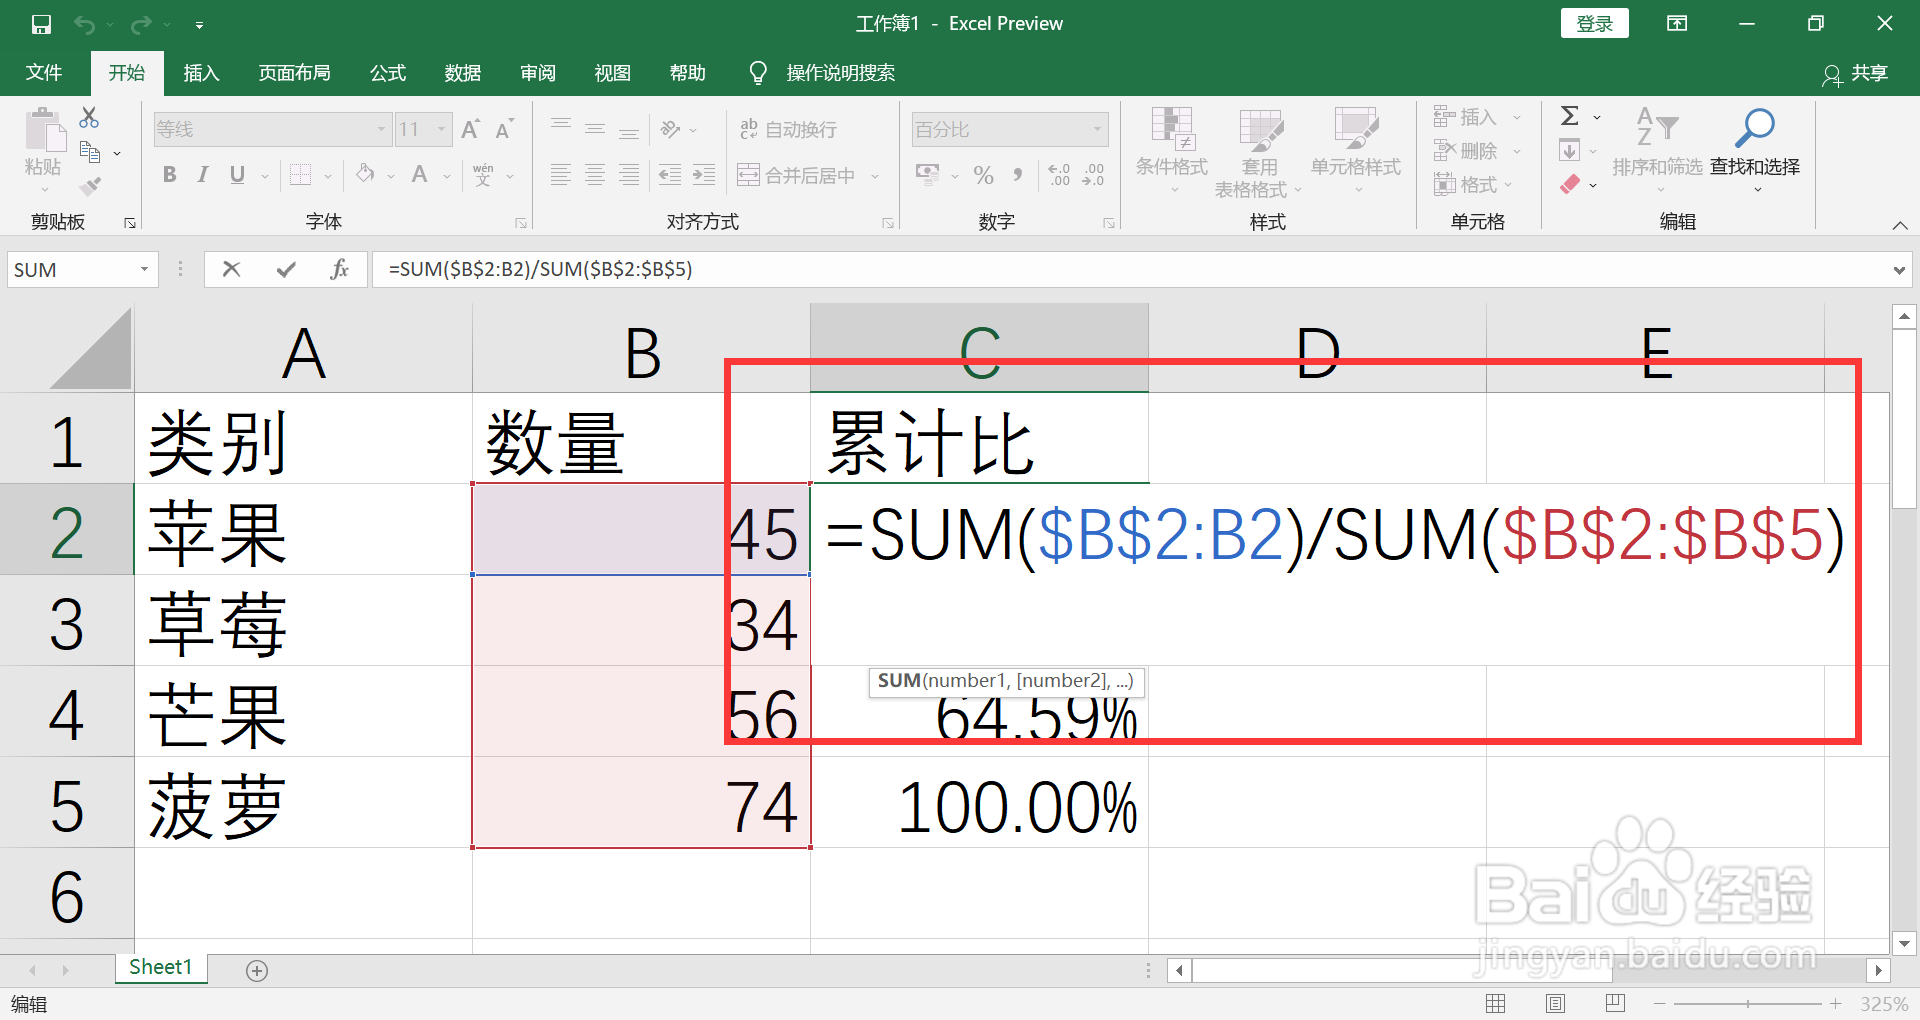This screenshot has width=1920, height=1020.
Task: Switch to 数据 (Data) tab
Action: pos(463,73)
